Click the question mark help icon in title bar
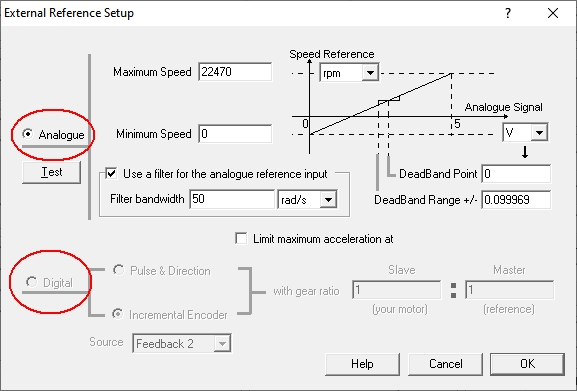Viewport: 577px width, 391px height. [508, 13]
